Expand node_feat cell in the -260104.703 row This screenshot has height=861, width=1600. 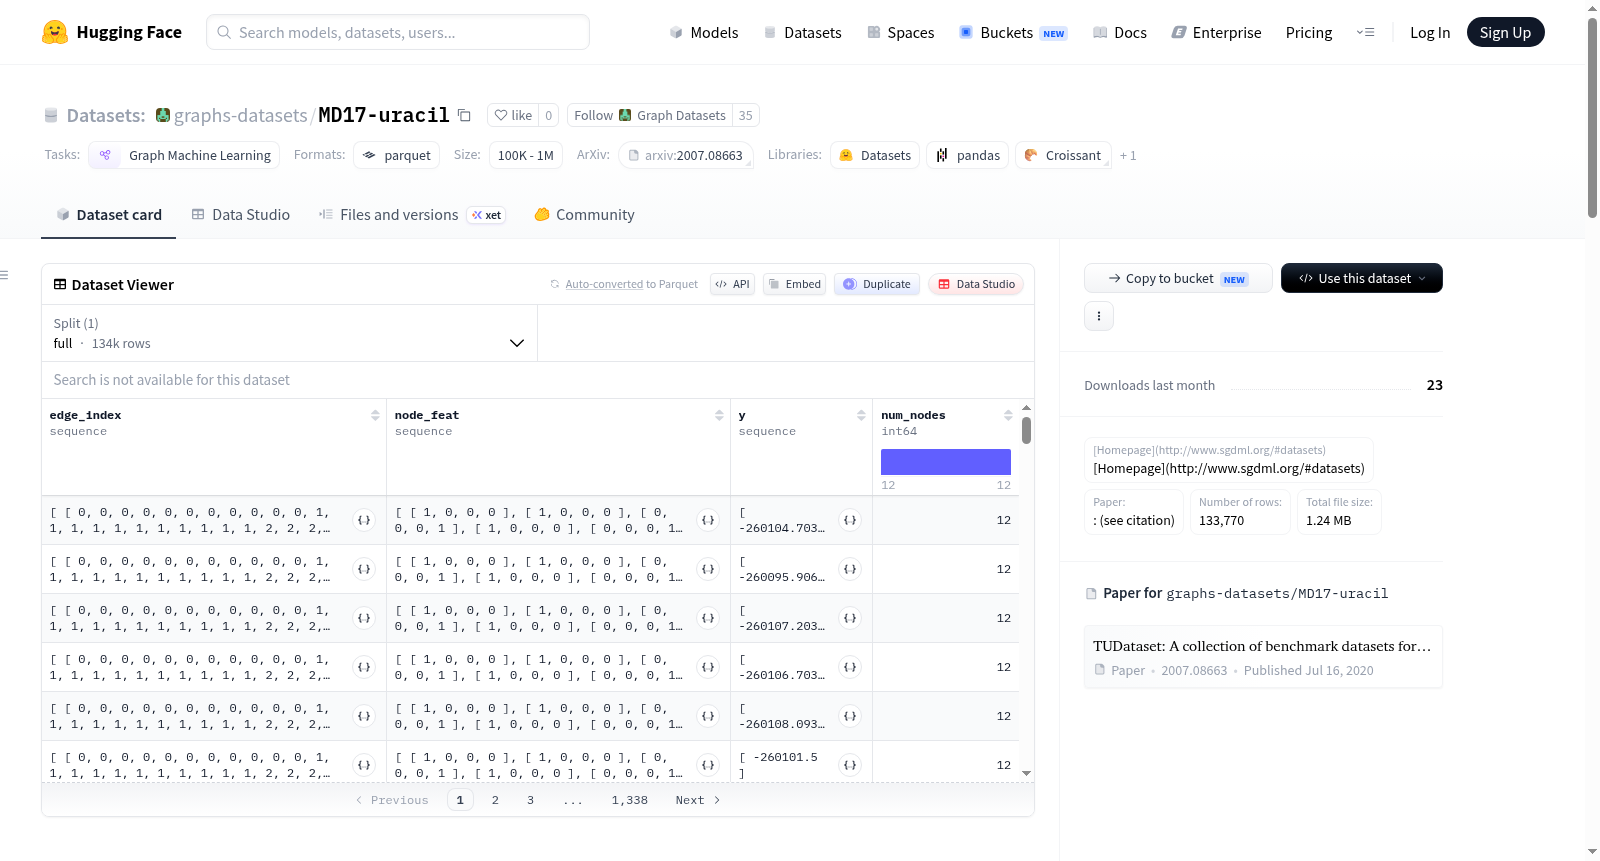pos(708,520)
